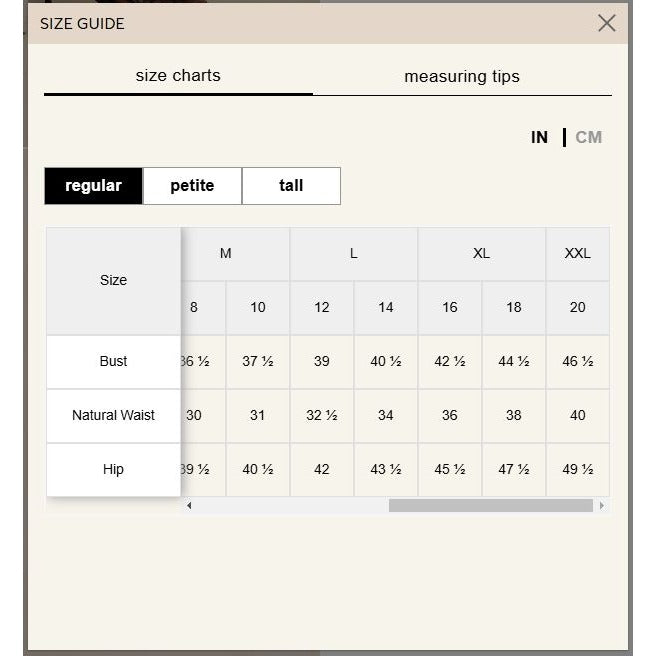
Task: Click the Bust row label
Action: point(113,362)
